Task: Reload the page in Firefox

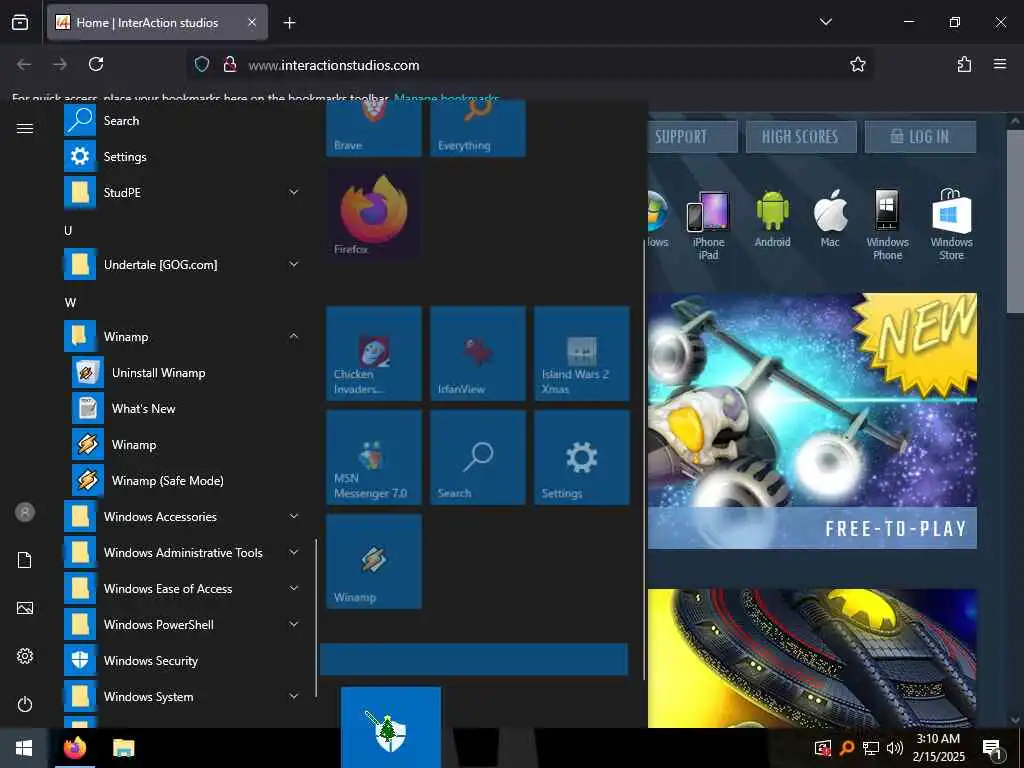Action: pyautogui.click(x=96, y=64)
